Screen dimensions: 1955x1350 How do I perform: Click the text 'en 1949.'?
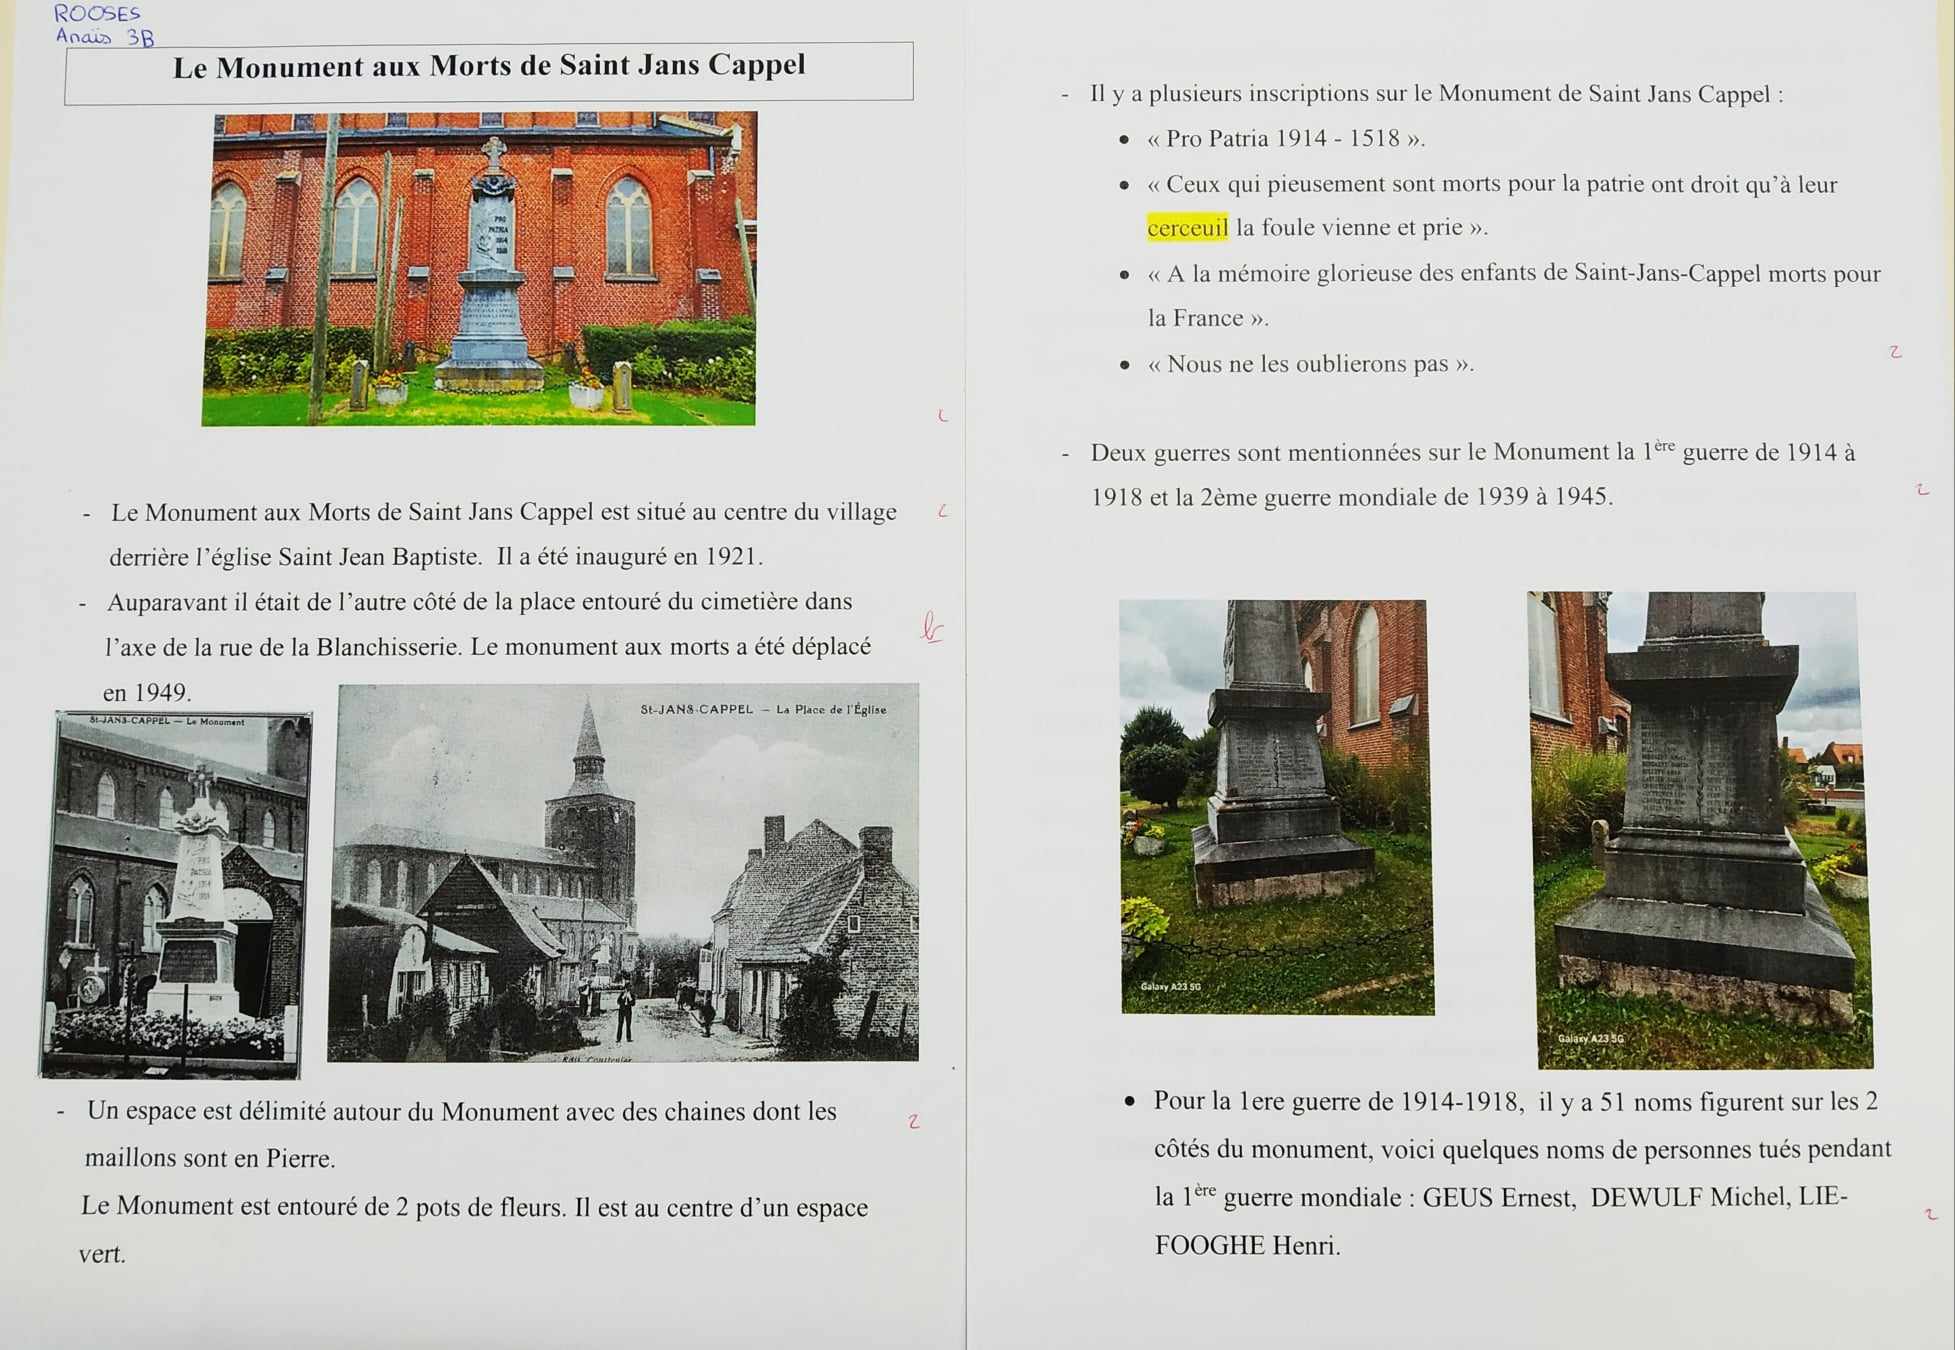point(147,692)
